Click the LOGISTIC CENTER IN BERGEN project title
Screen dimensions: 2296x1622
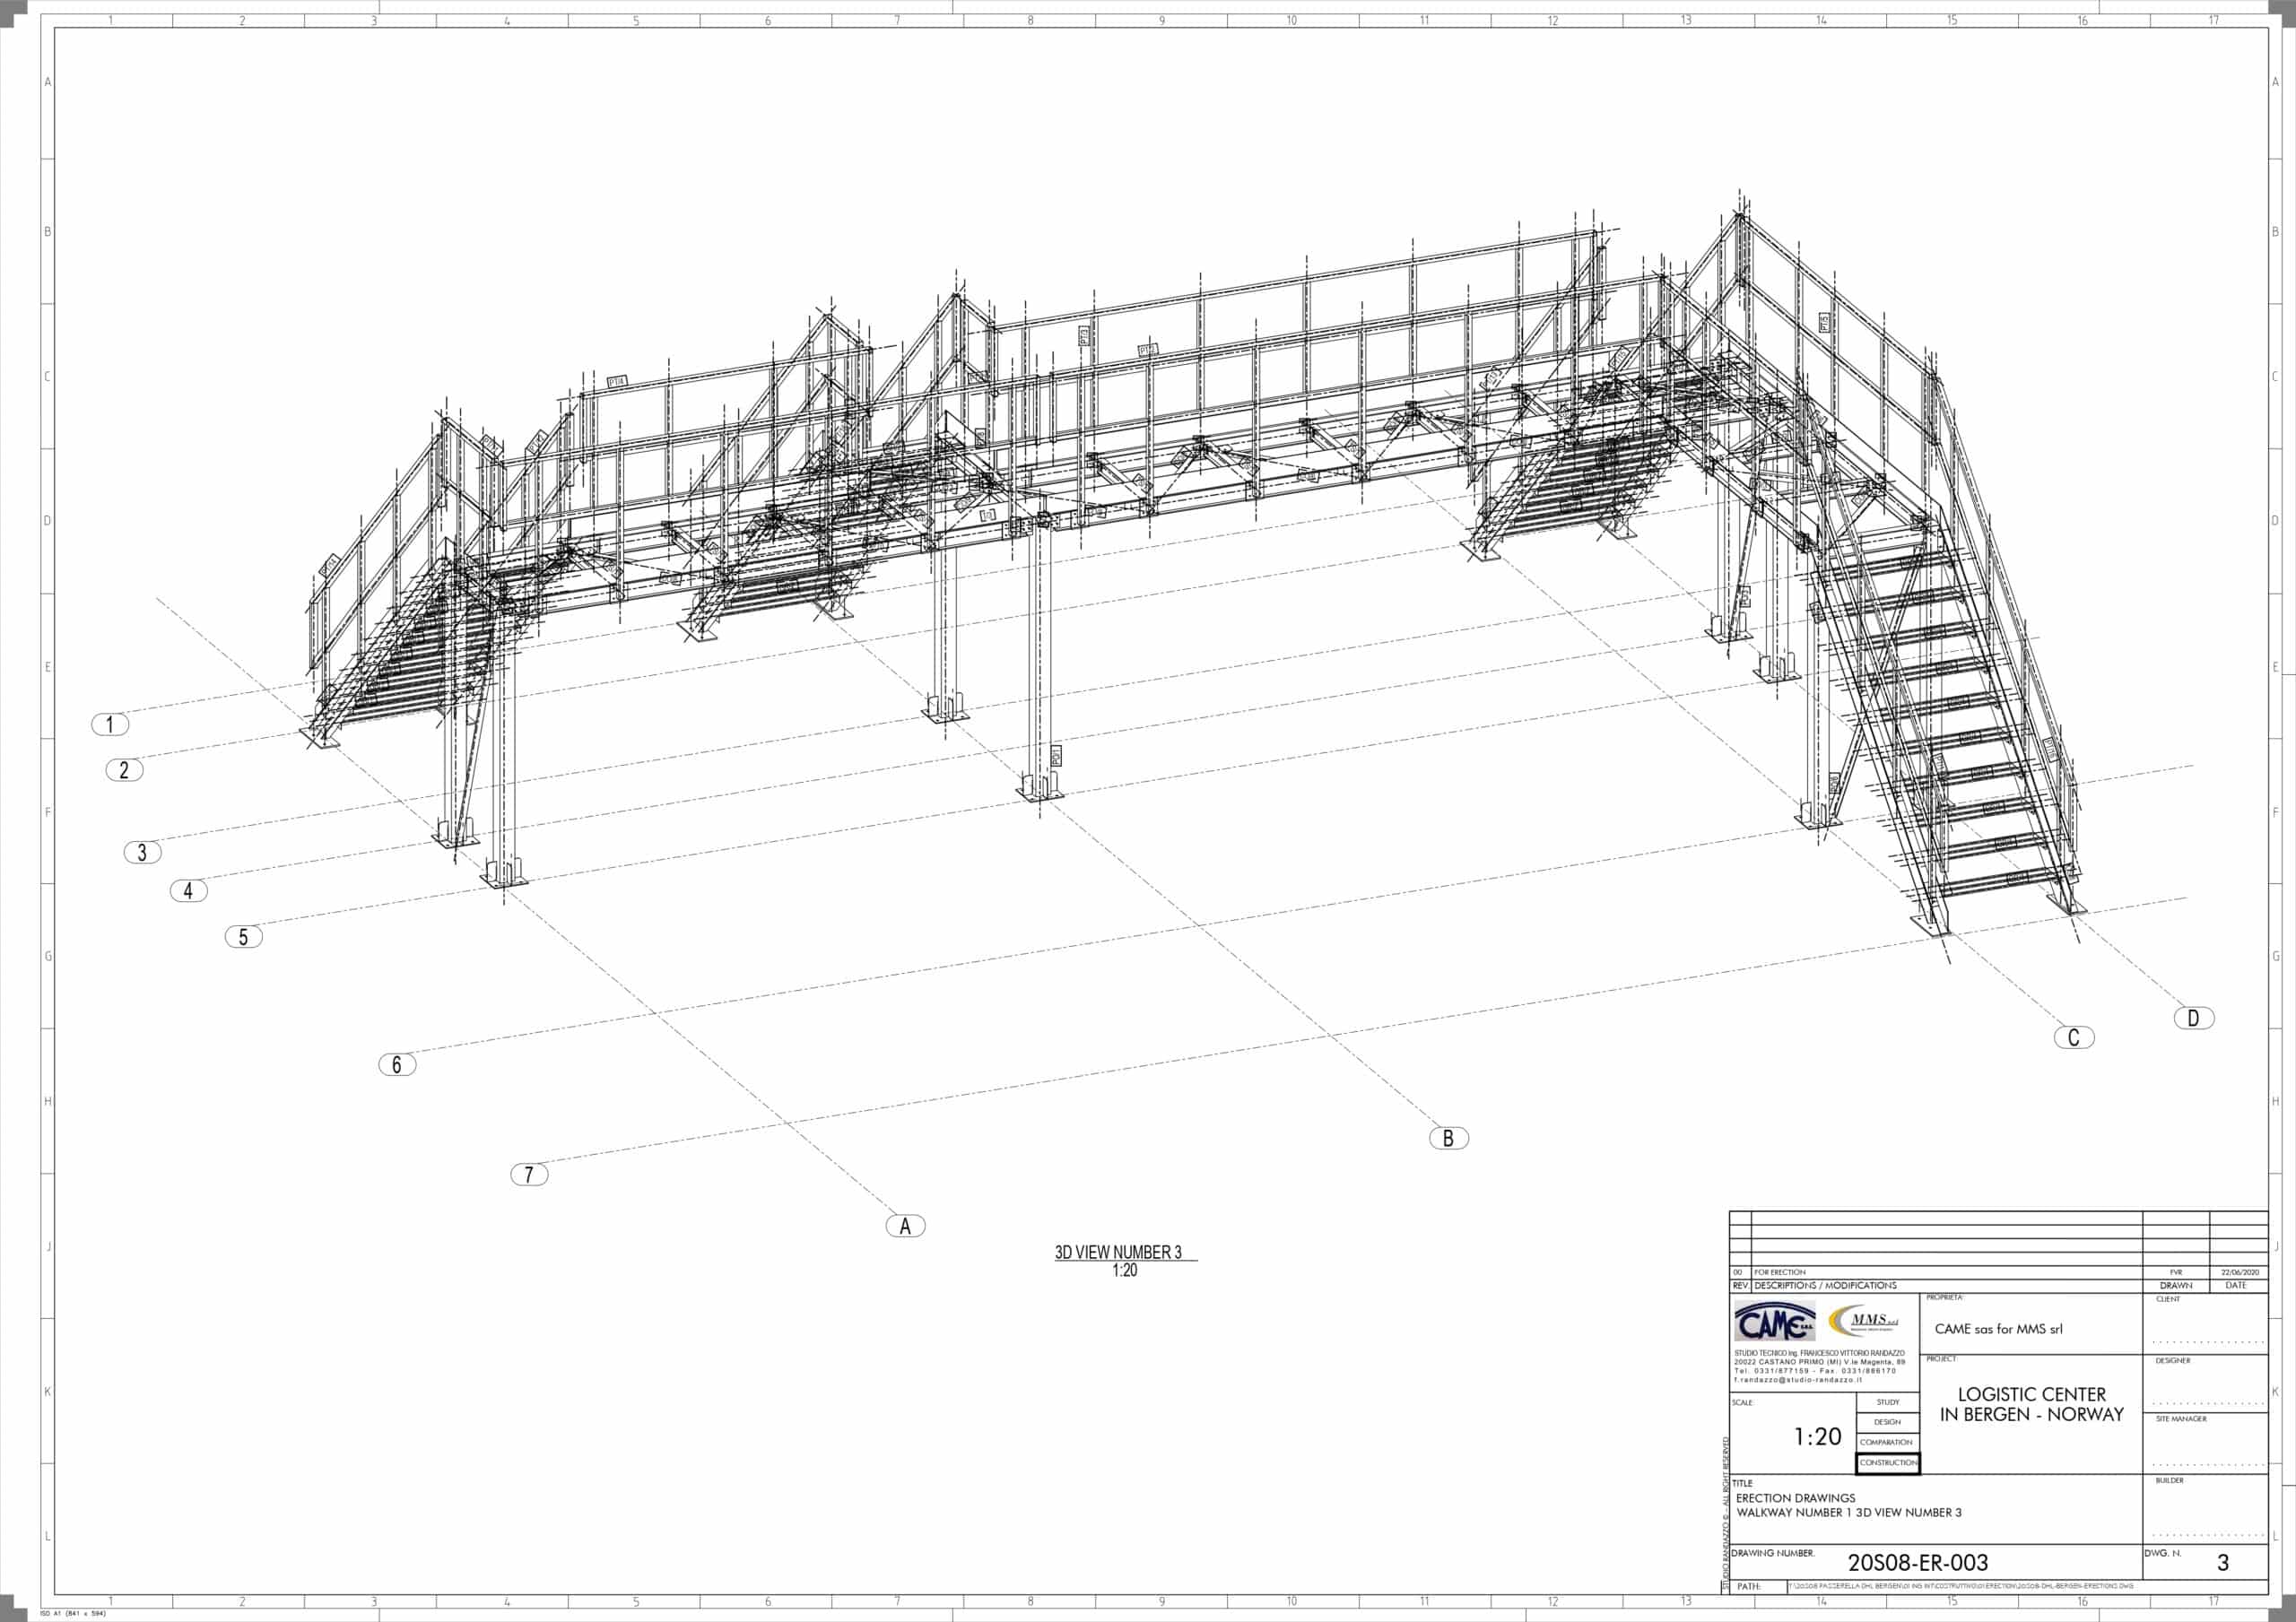point(2031,1404)
